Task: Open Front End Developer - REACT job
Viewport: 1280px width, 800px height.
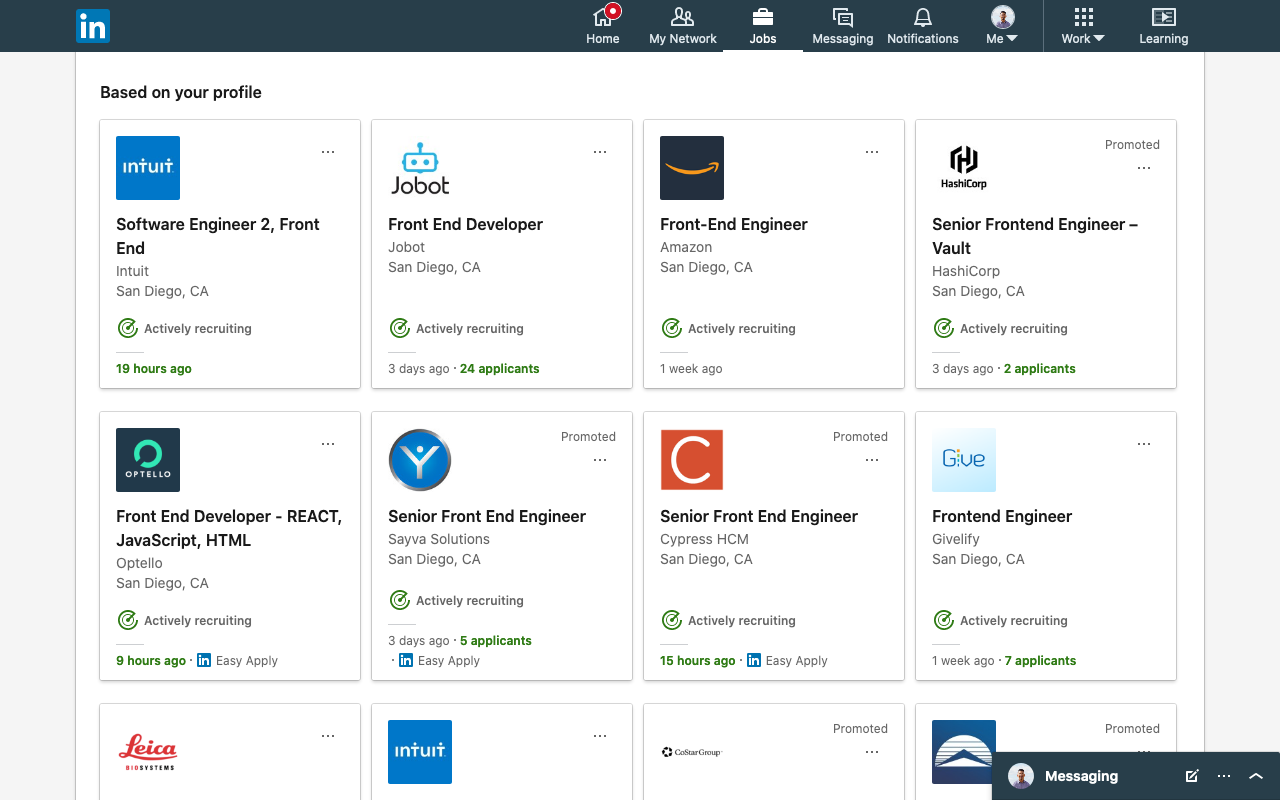Action: [229, 528]
